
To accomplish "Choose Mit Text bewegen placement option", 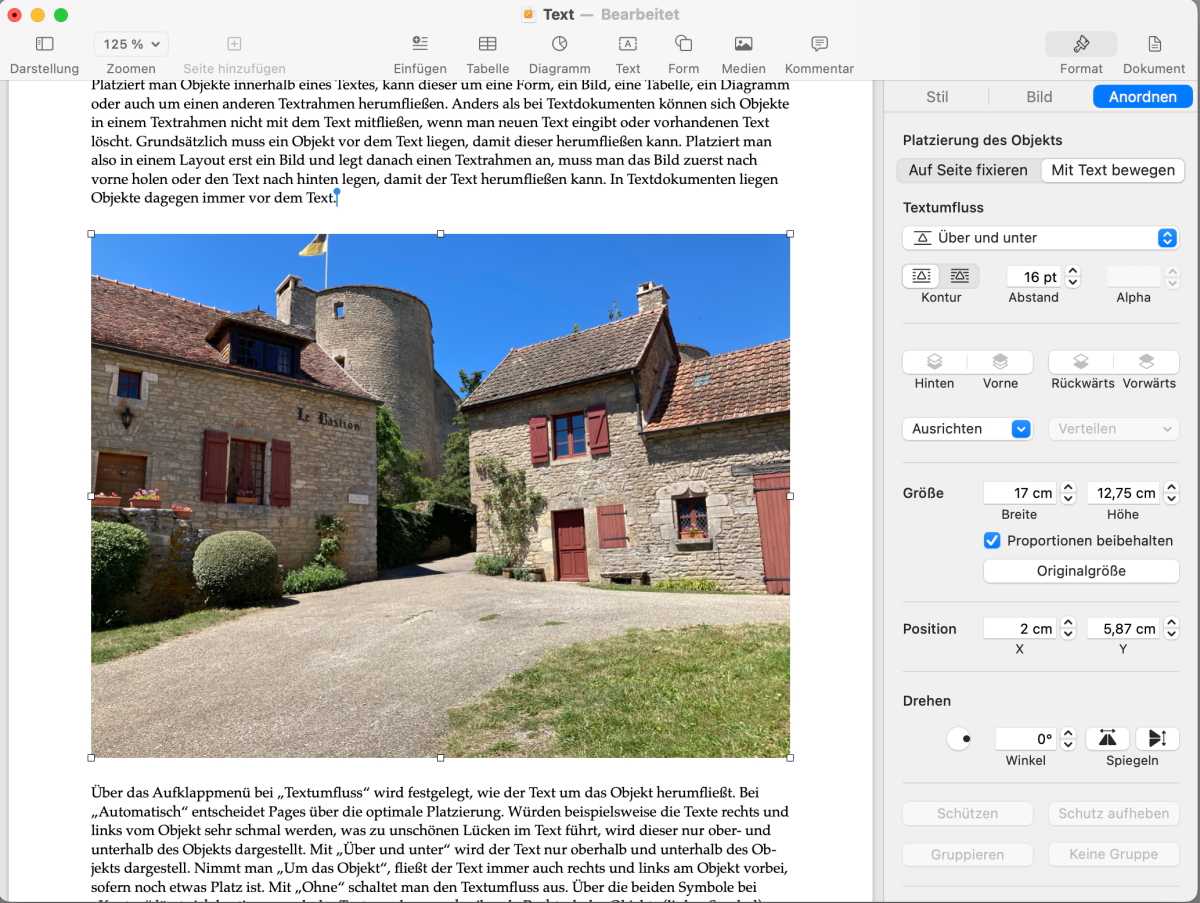I will tap(1112, 170).
